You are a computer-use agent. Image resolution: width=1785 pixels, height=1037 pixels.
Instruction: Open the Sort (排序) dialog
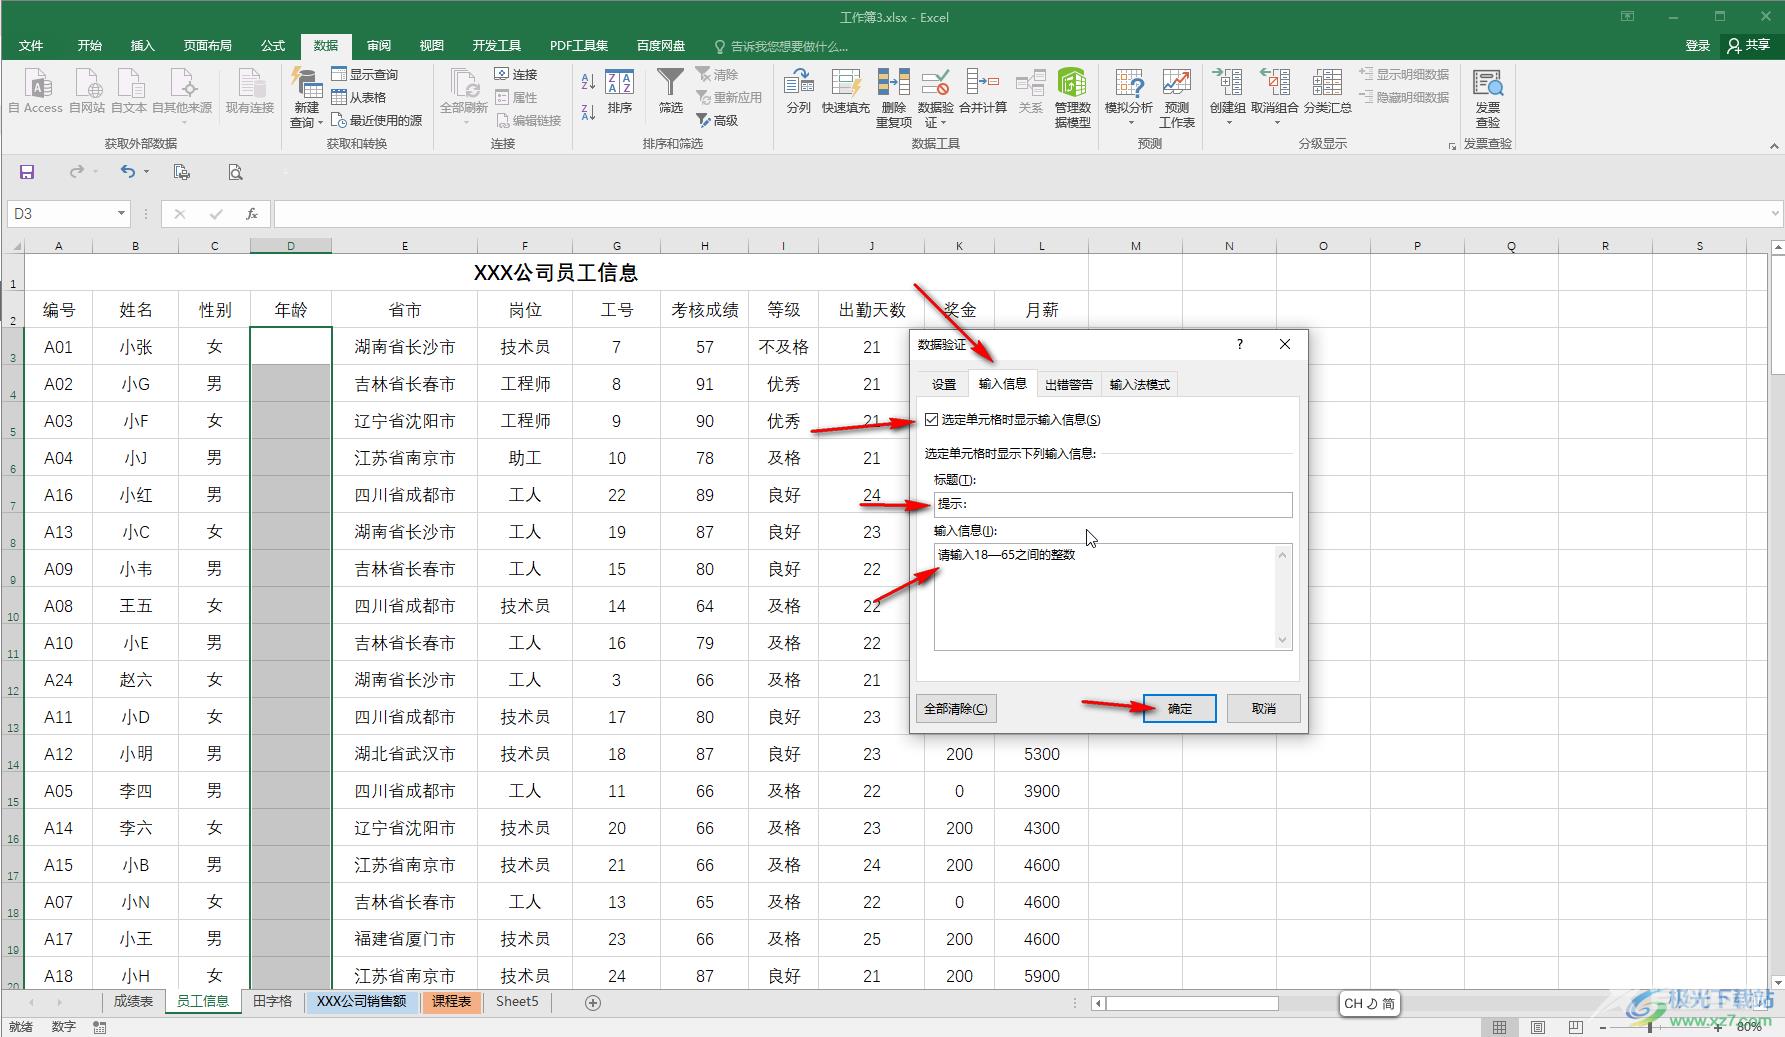pos(620,91)
